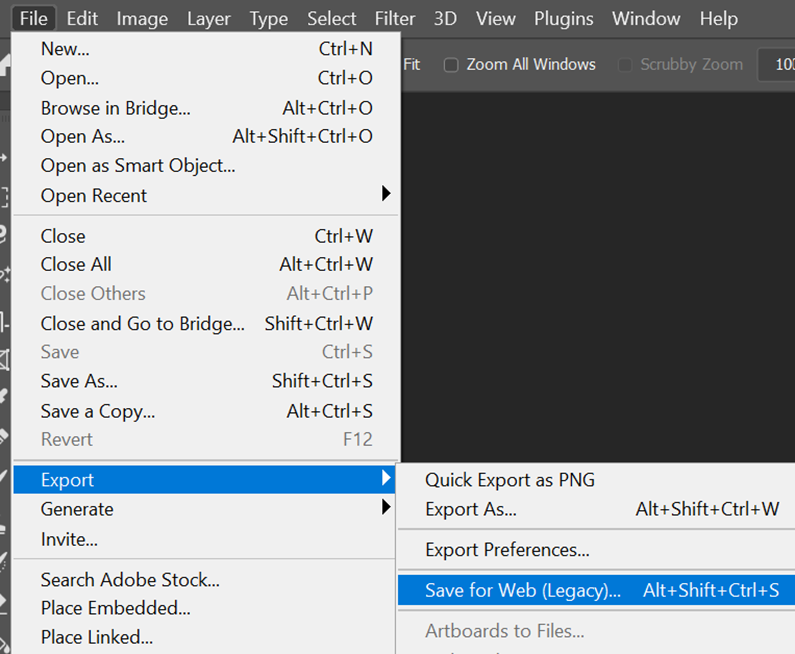Click the Fit button in options bar
Image resolution: width=795 pixels, height=654 pixels.
(x=412, y=65)
